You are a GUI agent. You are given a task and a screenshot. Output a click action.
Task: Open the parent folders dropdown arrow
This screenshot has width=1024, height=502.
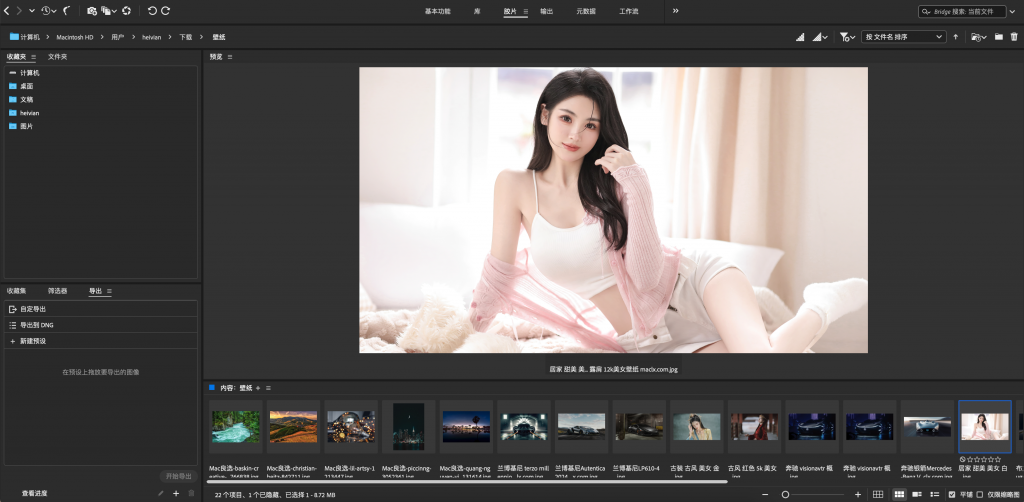point(31,11)
